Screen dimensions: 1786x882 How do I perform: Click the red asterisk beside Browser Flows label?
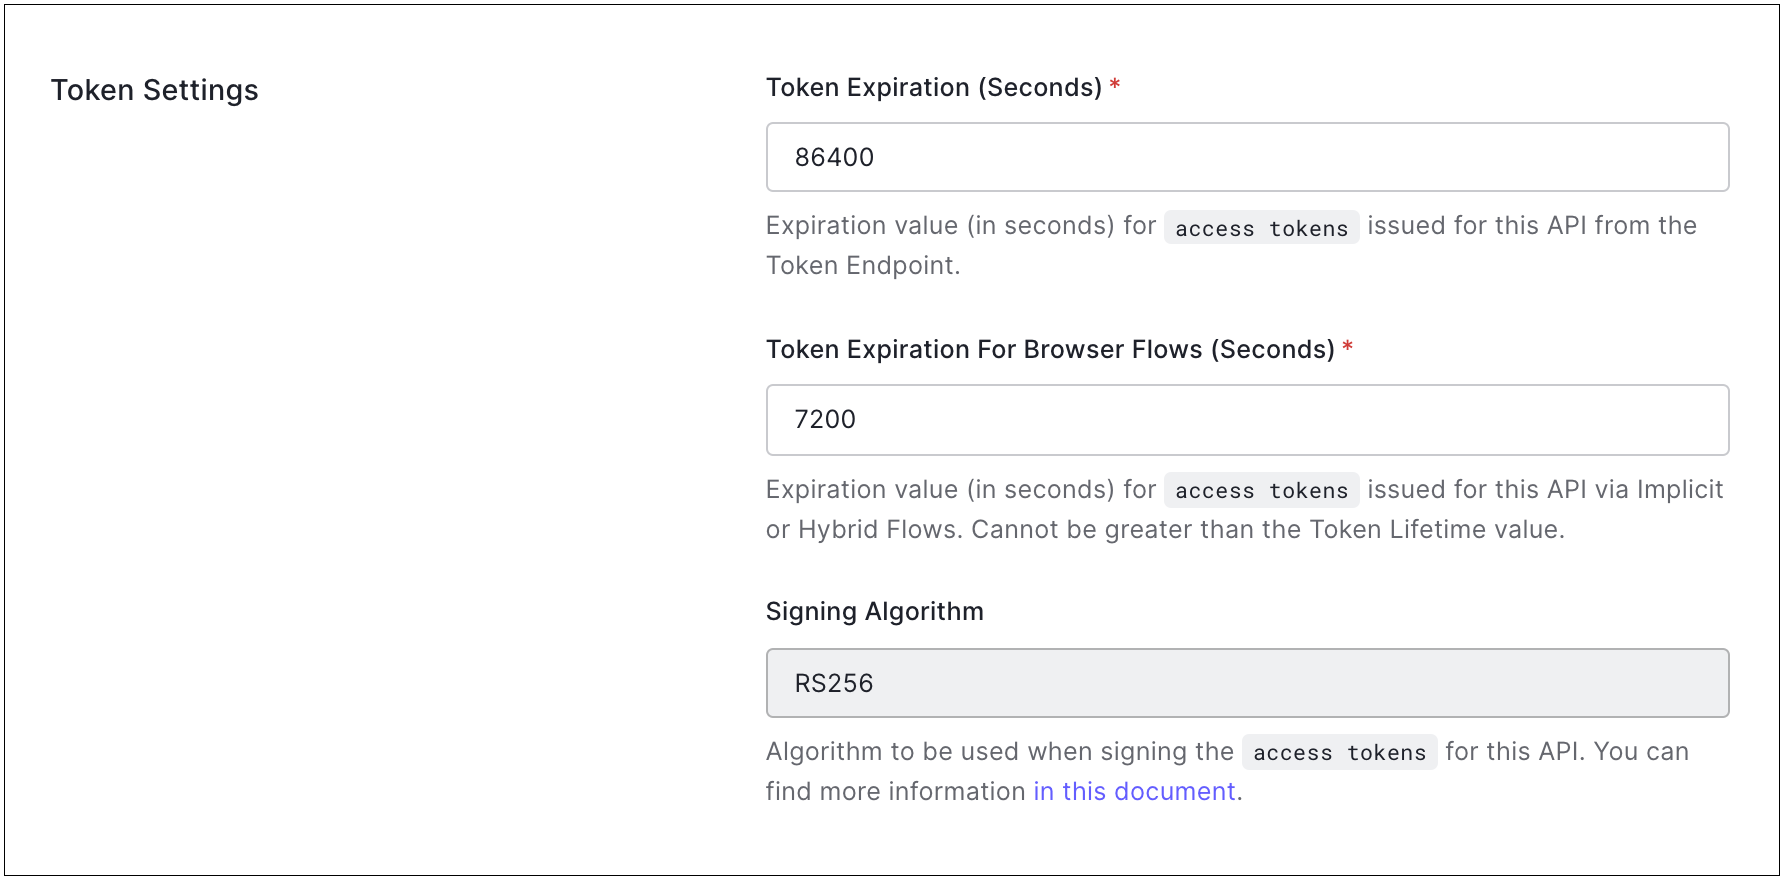(1348, 348)
